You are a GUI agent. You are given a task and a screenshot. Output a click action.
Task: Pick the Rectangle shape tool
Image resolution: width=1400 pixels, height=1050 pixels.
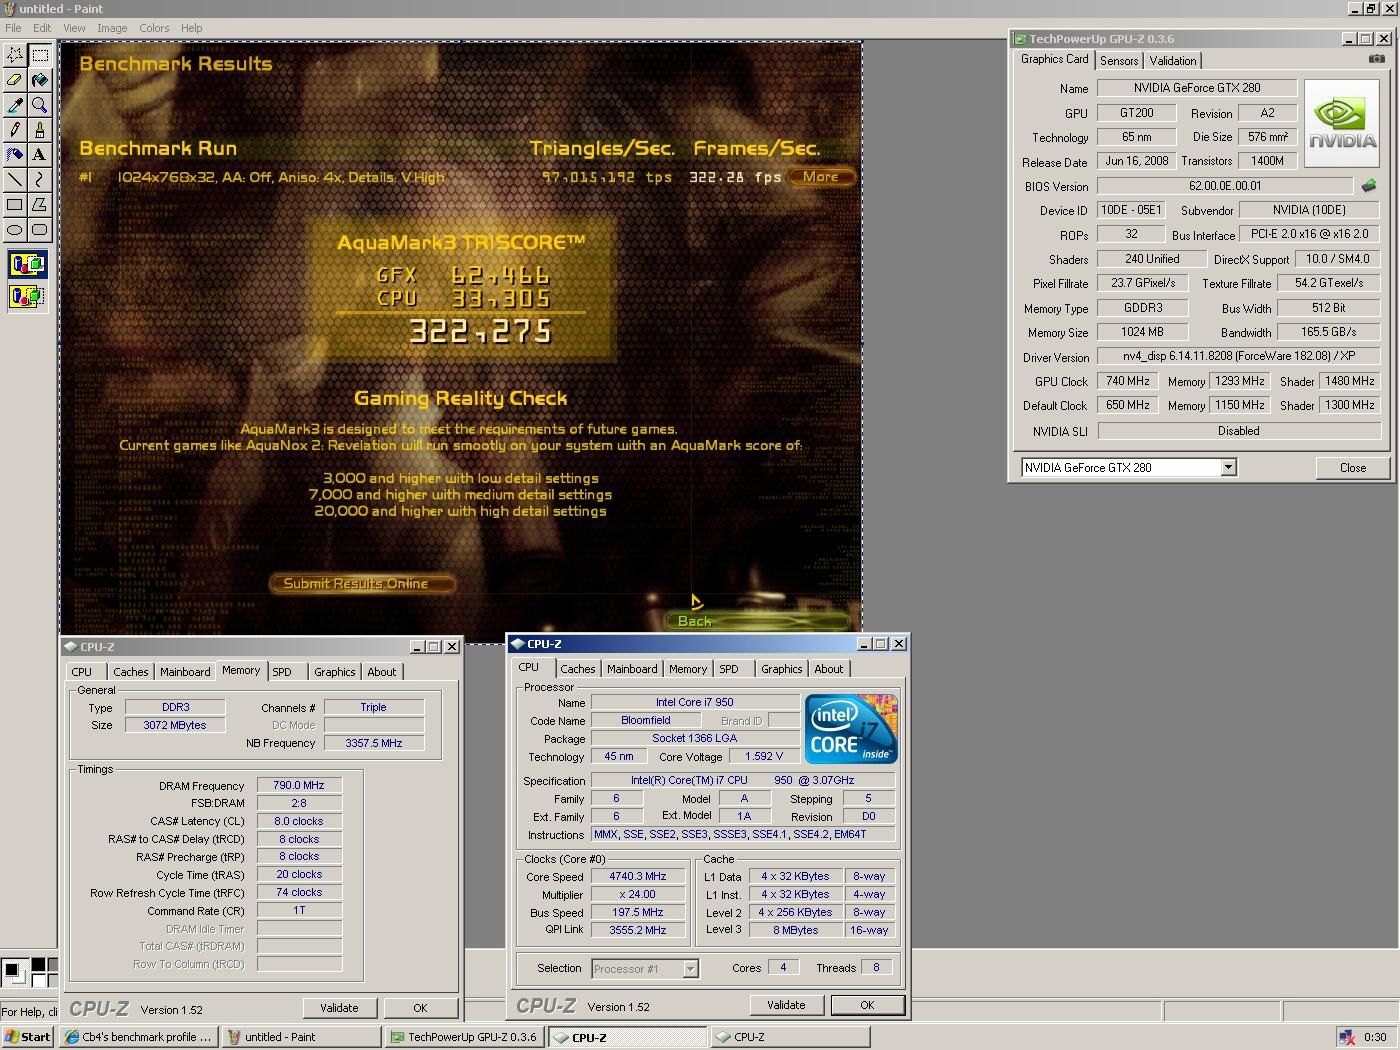point(15,204)
